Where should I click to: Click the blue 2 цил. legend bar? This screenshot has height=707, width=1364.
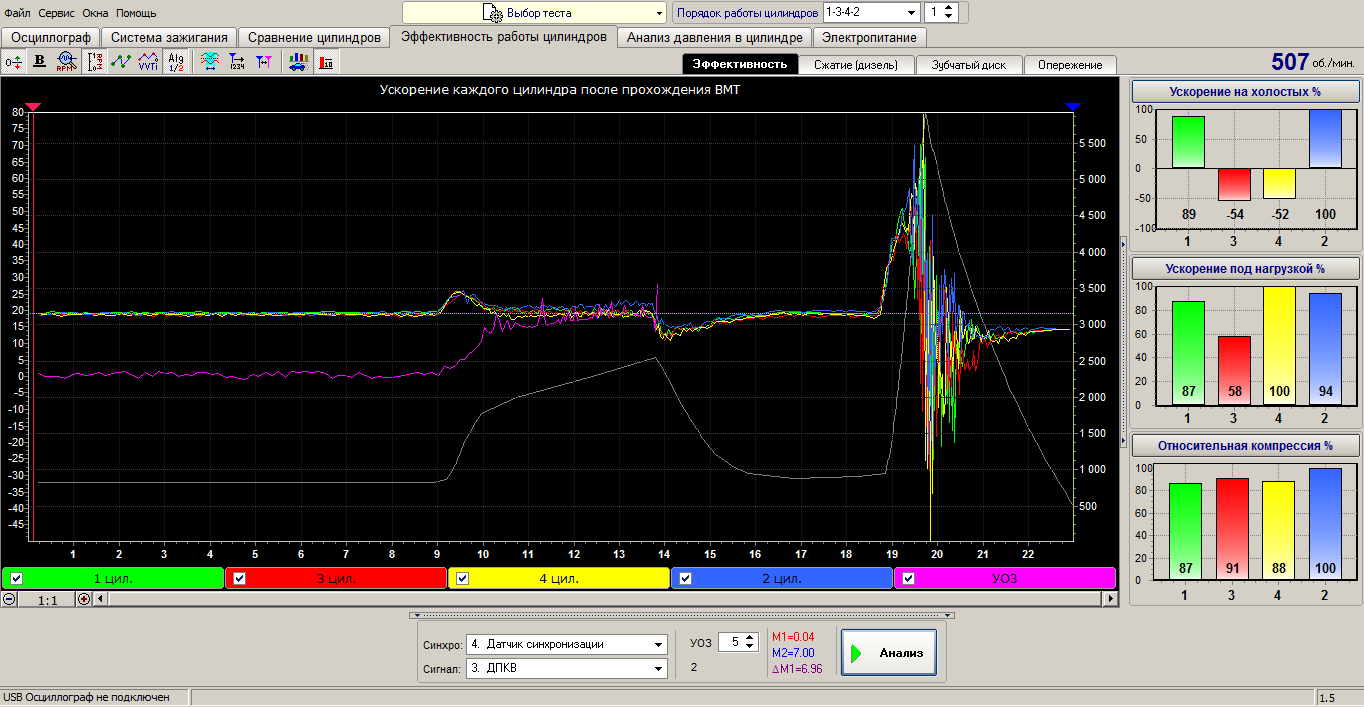pos(782,578)
